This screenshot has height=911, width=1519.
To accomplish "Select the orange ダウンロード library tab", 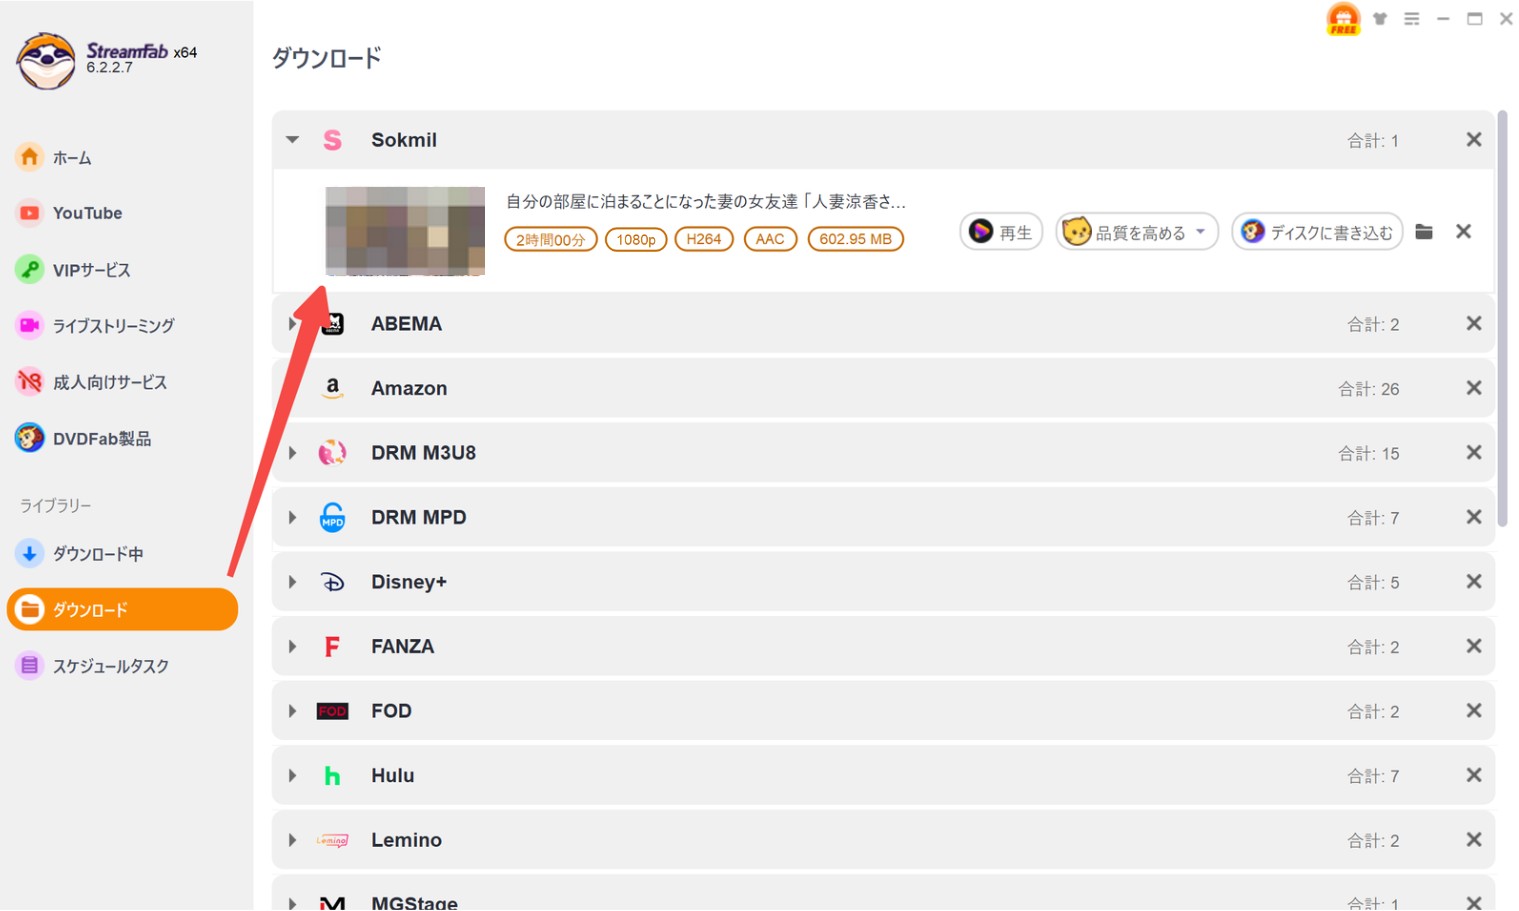I will click(x=122, y=609).
